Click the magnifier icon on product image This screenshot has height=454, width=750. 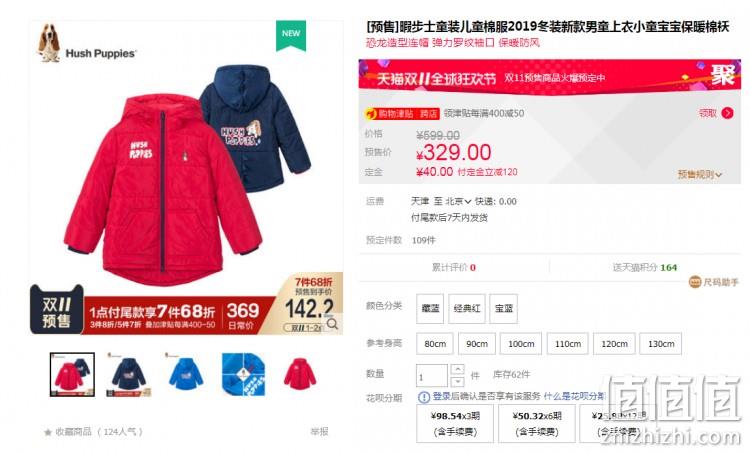332,324
